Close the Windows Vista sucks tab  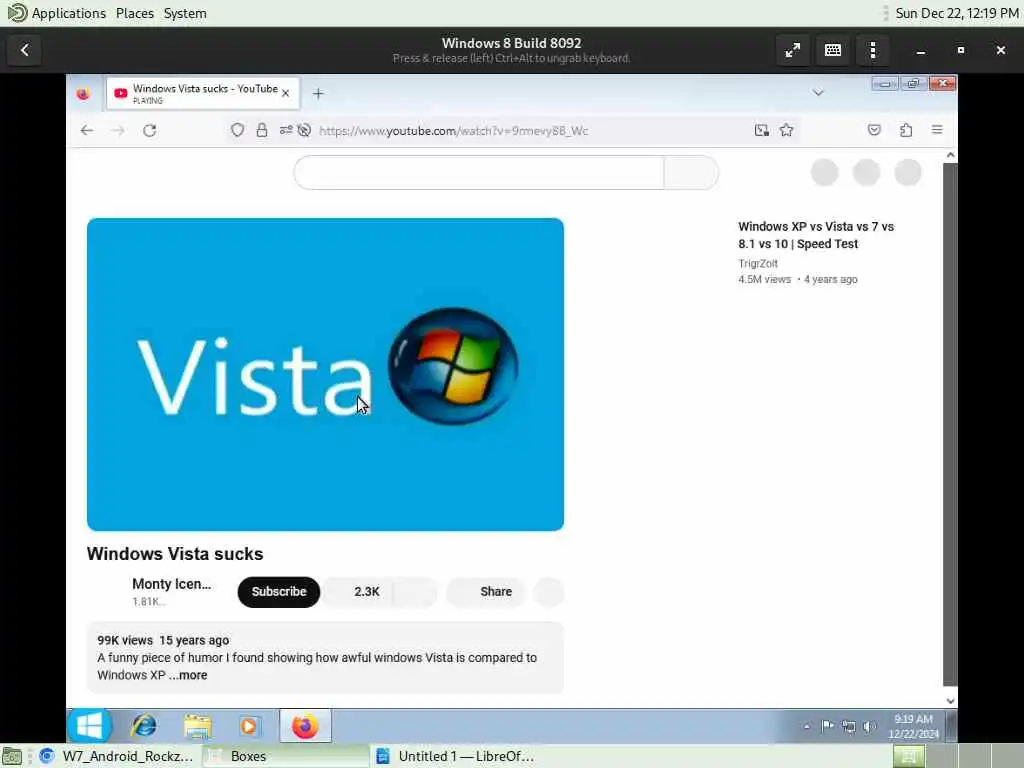point(285,93)
